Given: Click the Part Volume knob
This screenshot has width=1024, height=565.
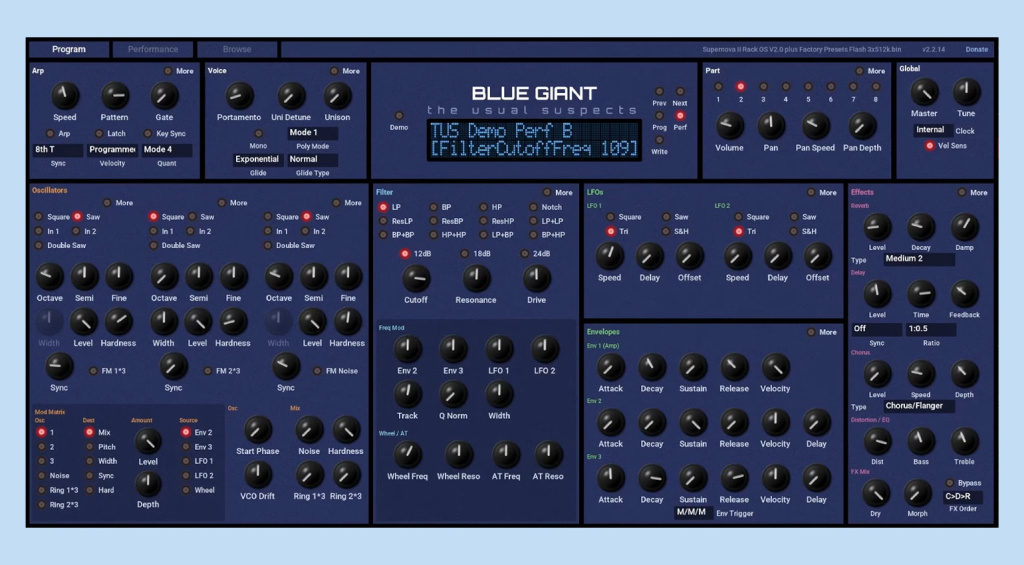Looking at the screenshot, I should coord(729,125).
